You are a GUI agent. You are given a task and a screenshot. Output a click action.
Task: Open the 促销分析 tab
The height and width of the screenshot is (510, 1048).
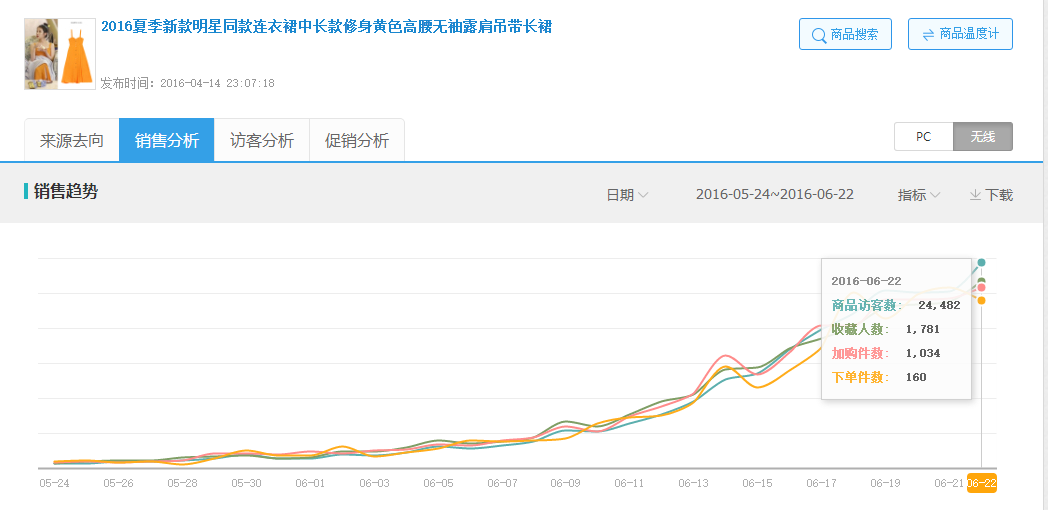coord(356,140)
